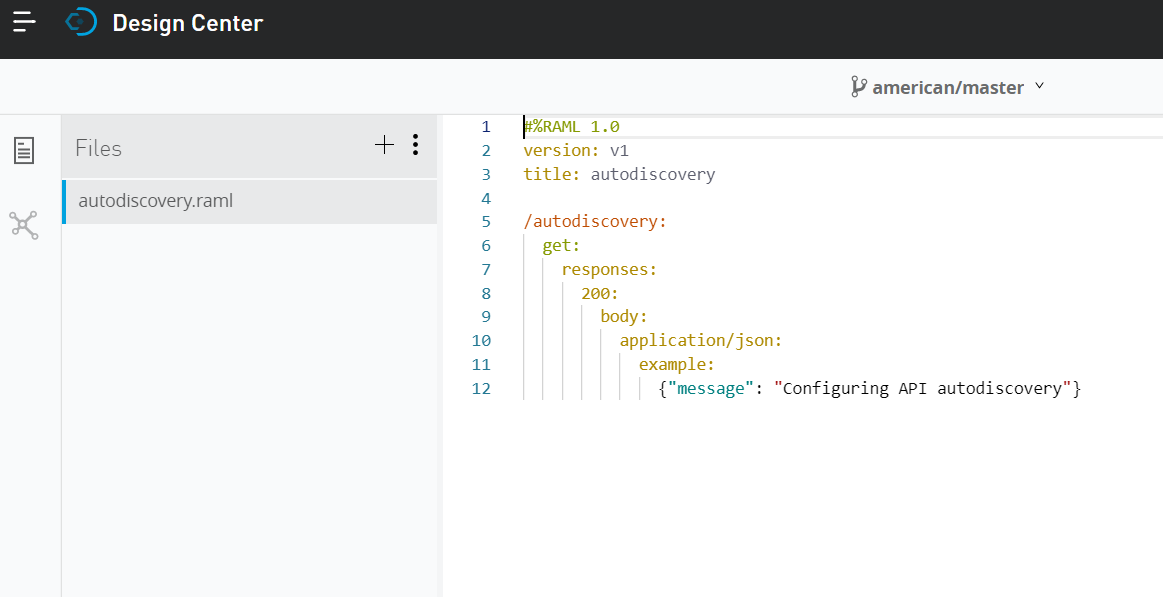
Task: Click chevron next to american/master
Action: (1039, 86)
